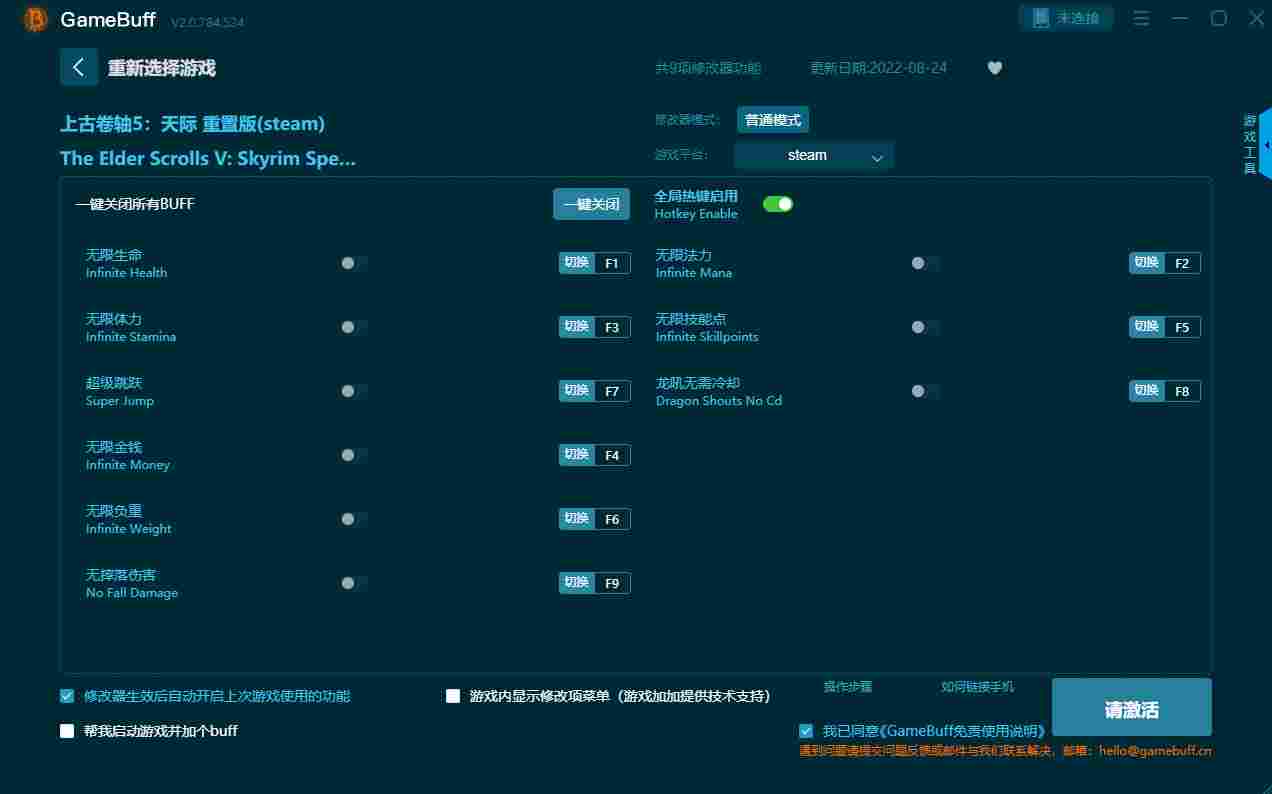Go back with the arrow button
The width and height of the screenshot is (1272, 794).
click(x=79, y=67)
